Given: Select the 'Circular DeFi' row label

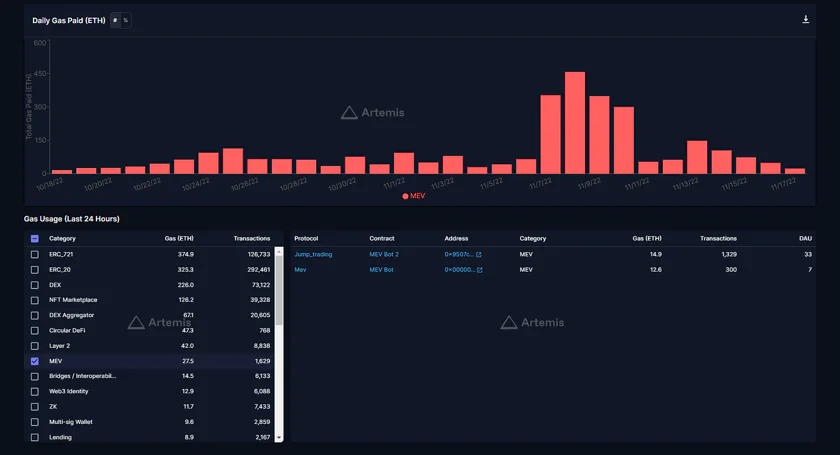Looking at the screenshot, I should [67, 331].
